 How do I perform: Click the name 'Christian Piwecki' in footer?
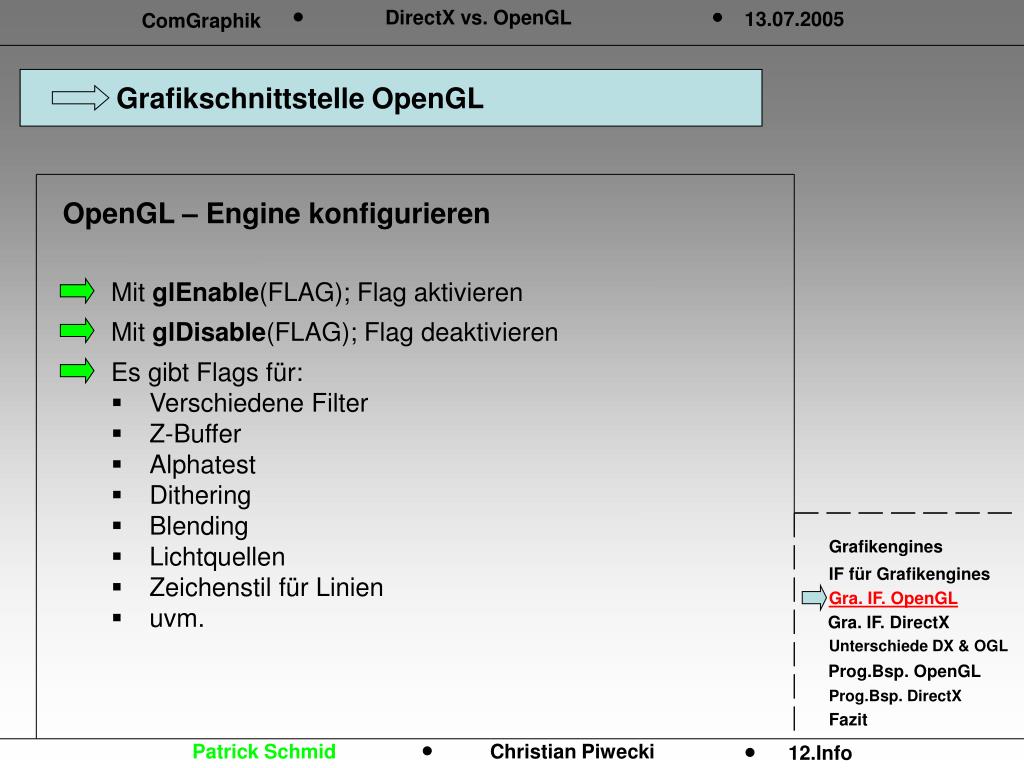pyautogui.click(x=572, y=752)
